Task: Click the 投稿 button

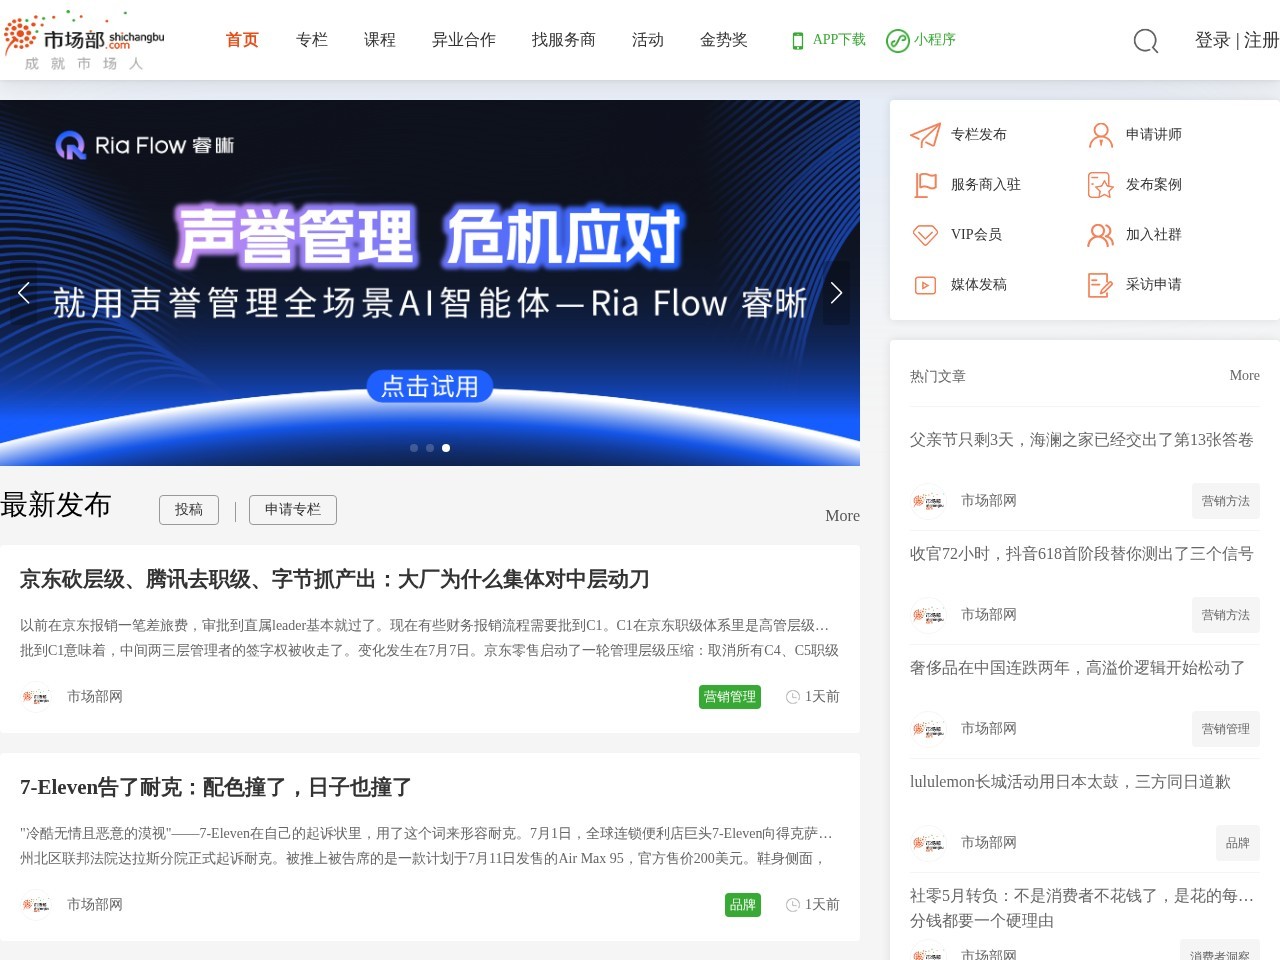Action: point(189,510)
